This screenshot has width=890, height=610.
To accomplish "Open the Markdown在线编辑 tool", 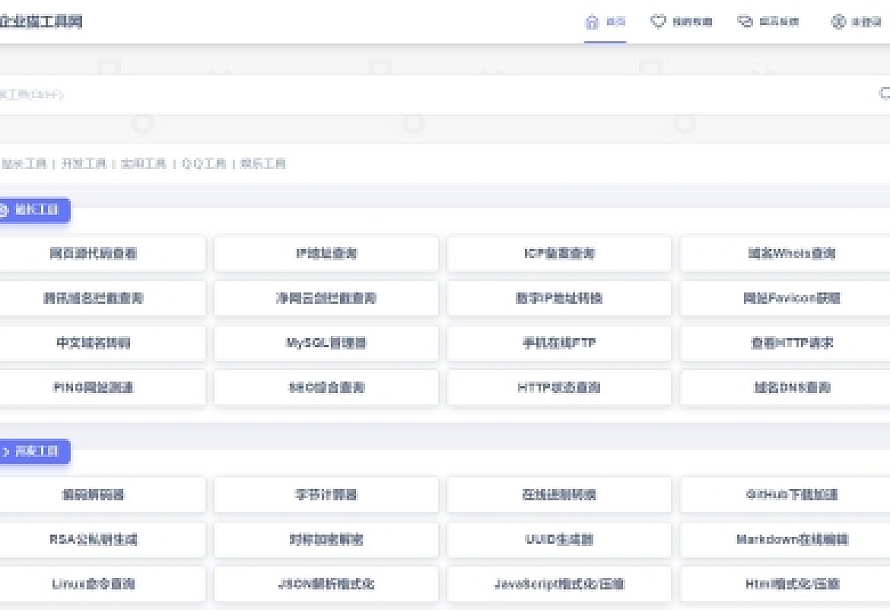I will tap(791, 539).
